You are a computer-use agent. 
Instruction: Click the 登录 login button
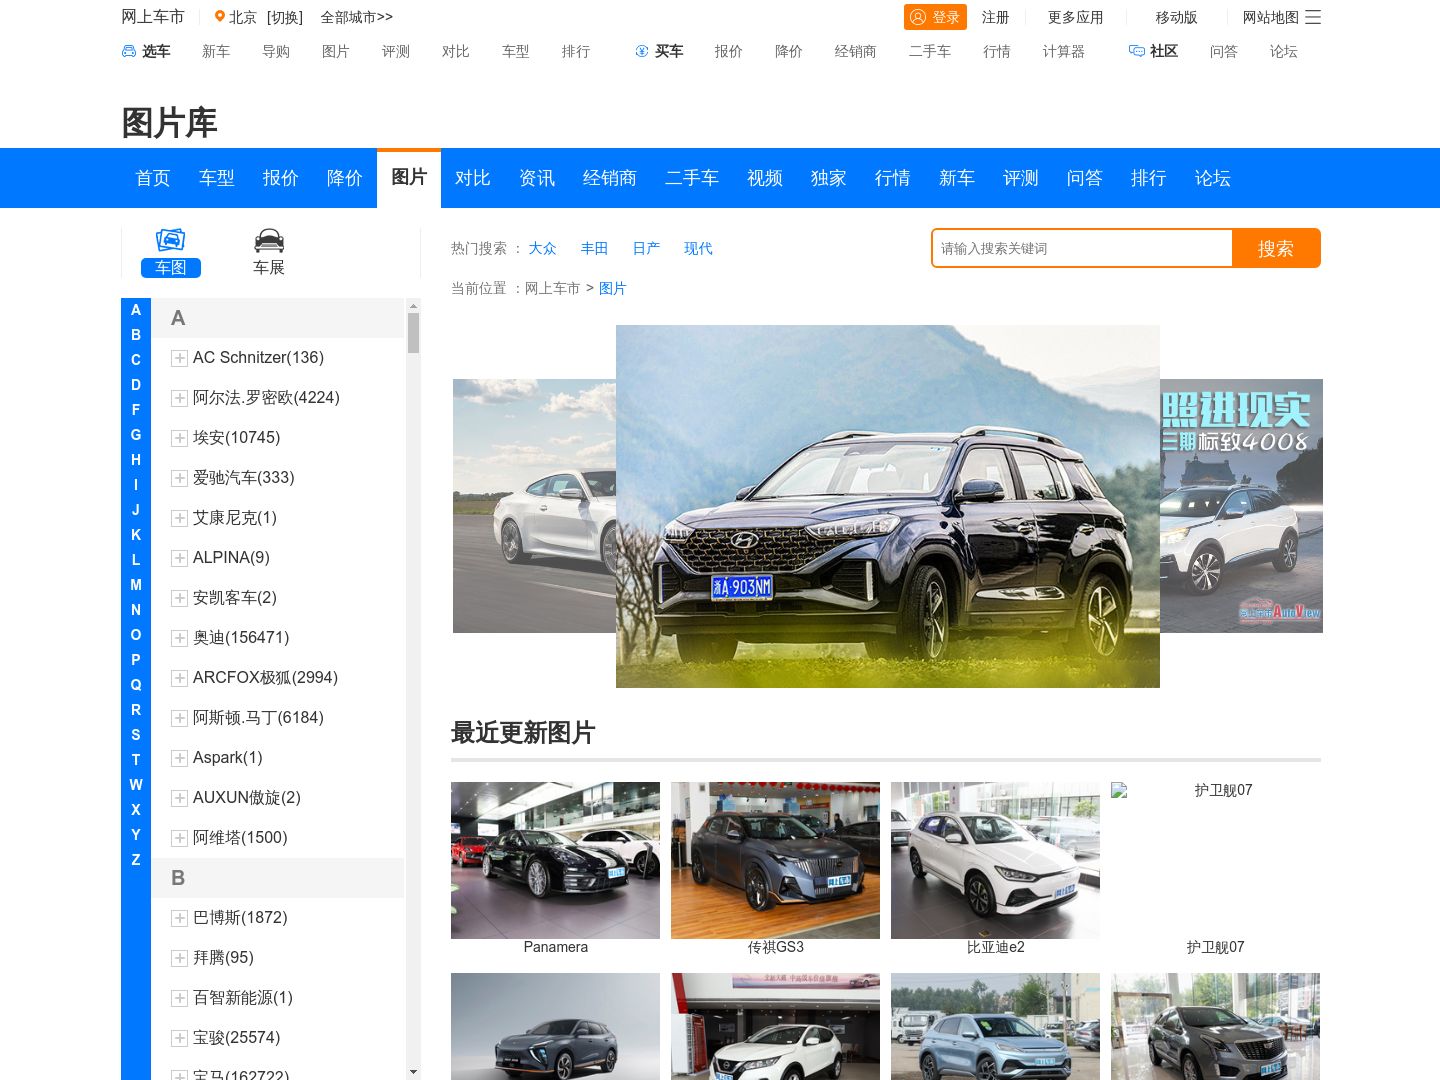pyautogui.click(x=935, y=17)
